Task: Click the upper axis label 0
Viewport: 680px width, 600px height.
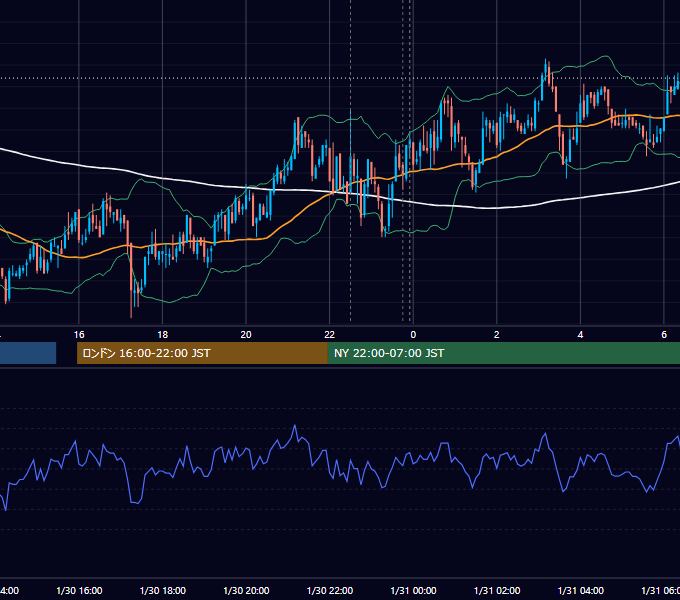Action: (413, 335)
